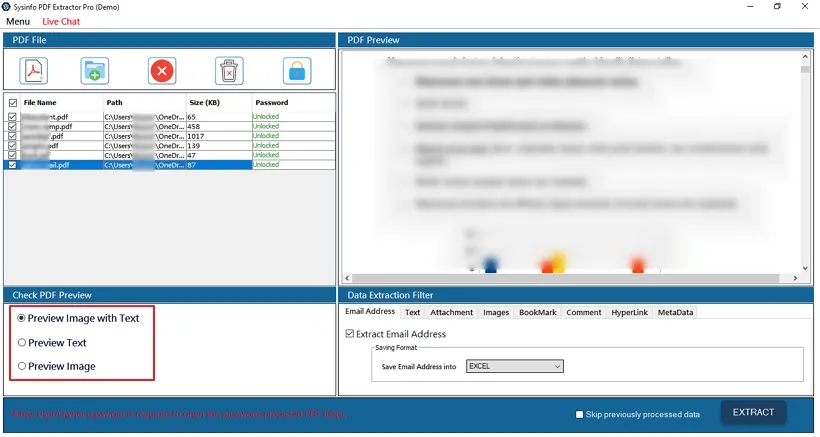Click preview vertical scrollbar up arrow
Image resolution: width=820 pixels, height=437 pixels.
[x=805, y=56]
